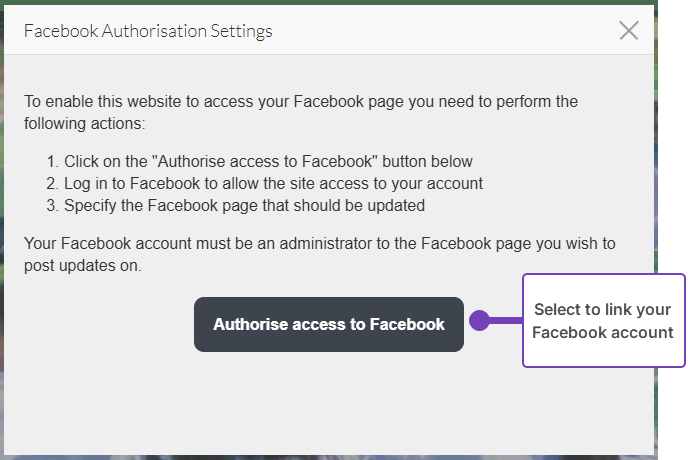The image size is (688, 460).
Task: Select the 'Log in to Facebook' step text
Action: click(x=273, y=184)
